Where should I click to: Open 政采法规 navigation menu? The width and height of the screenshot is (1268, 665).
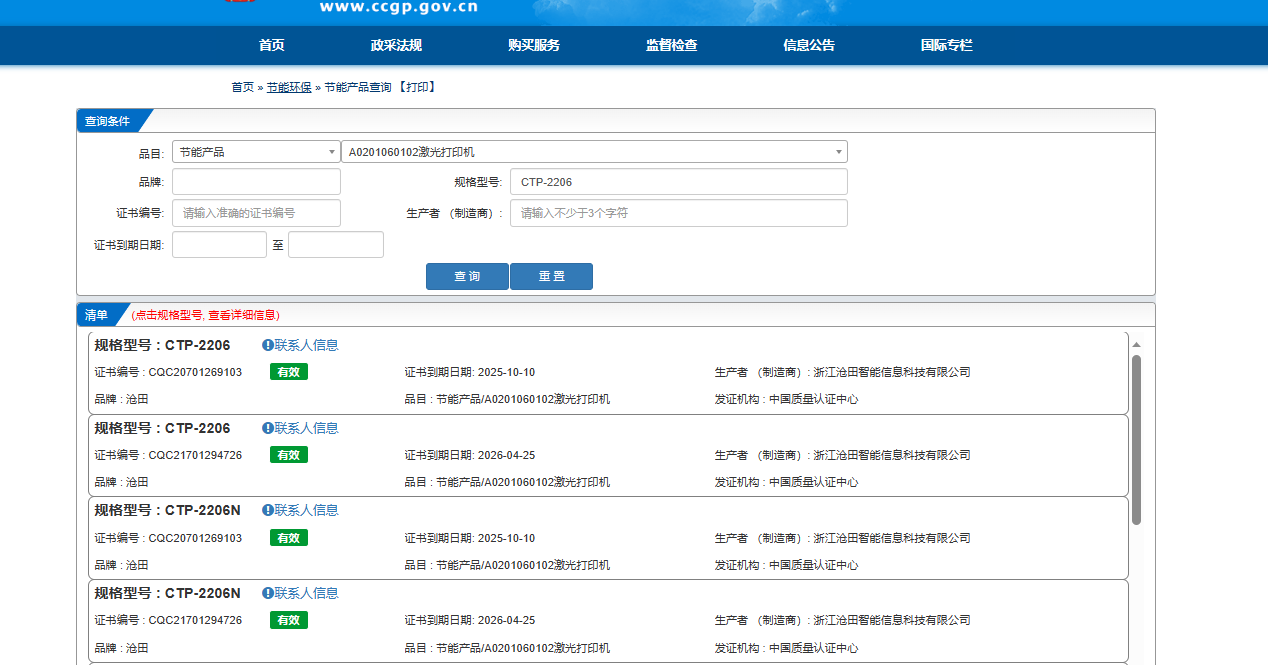tap(396, 45)
